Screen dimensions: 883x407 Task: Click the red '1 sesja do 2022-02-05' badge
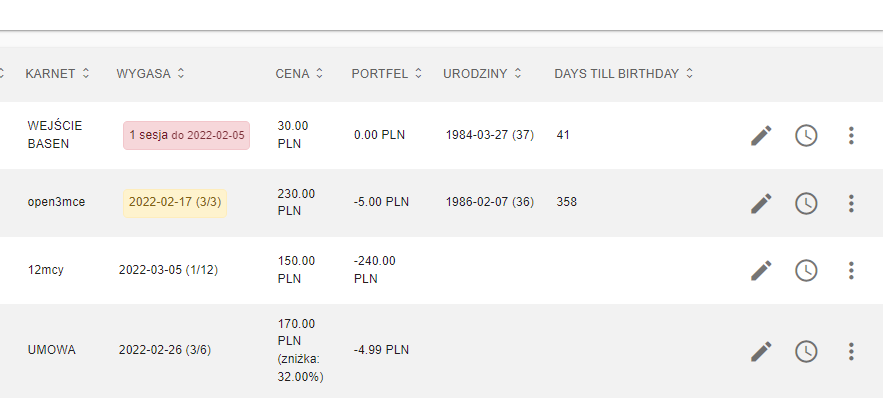(186, 136)
